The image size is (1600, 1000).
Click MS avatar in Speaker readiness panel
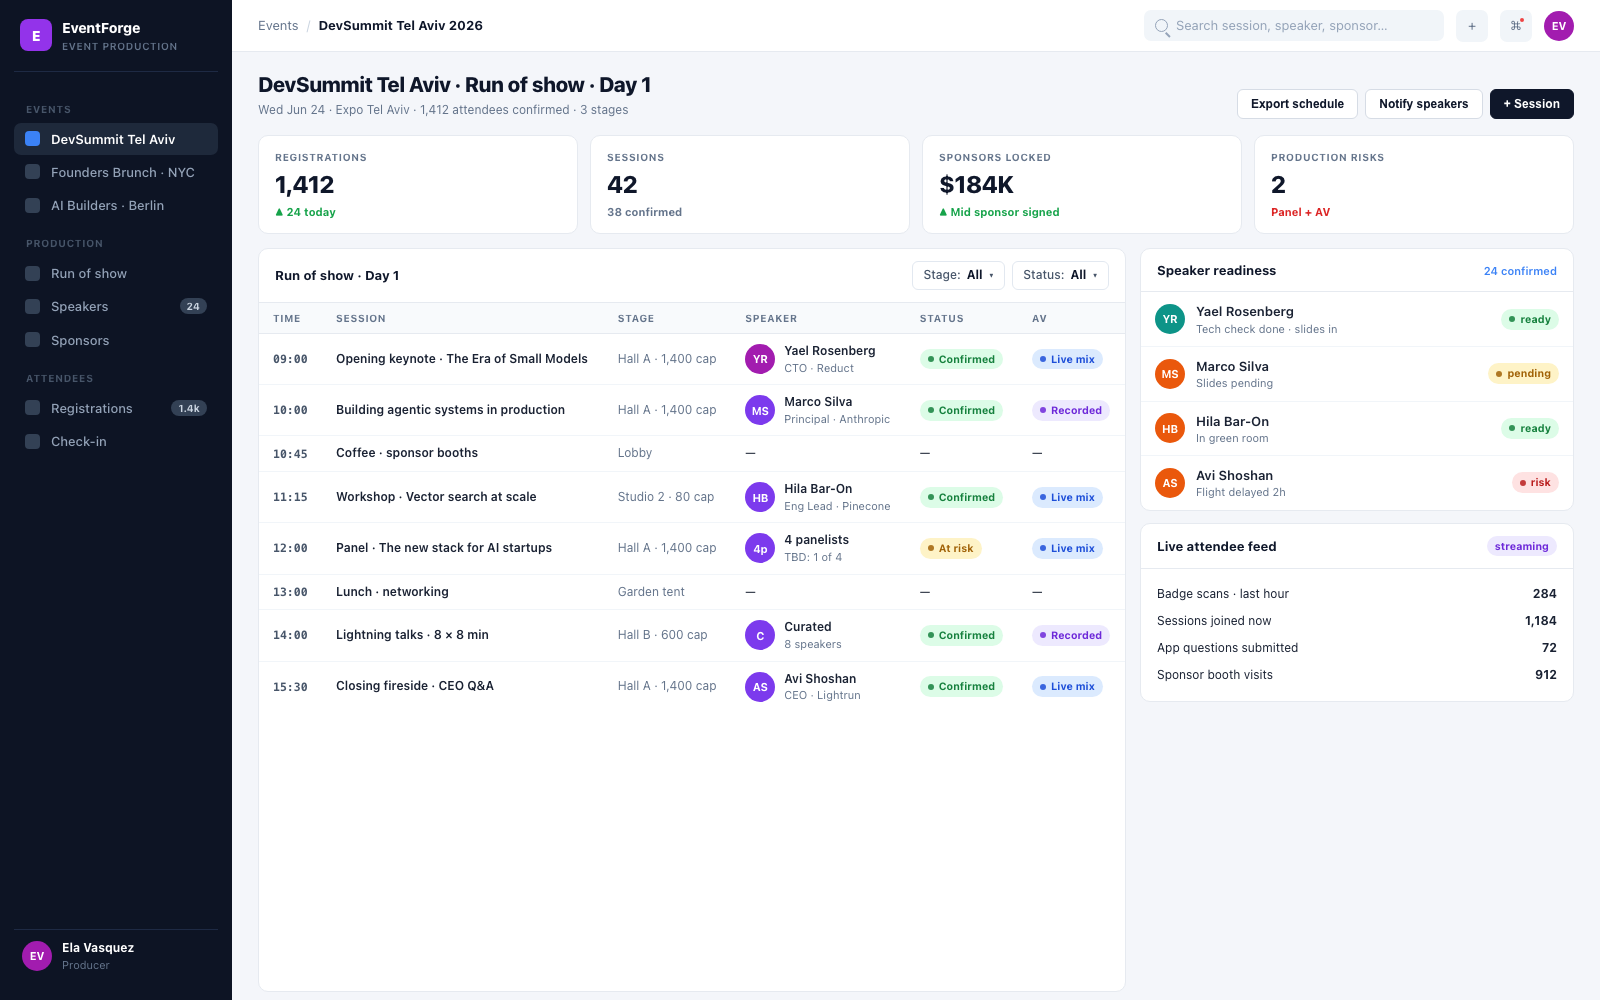[1170, 374]
